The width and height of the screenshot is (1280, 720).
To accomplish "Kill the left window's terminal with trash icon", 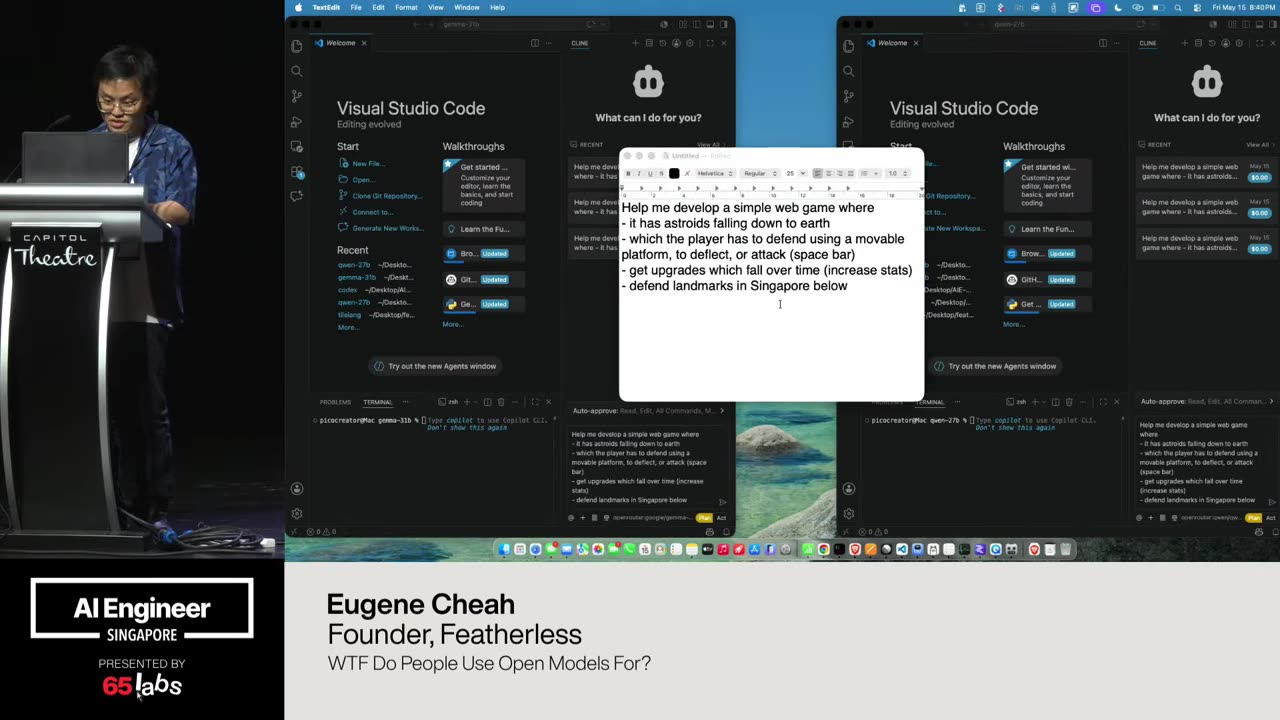I will click(x=501, y=402).
